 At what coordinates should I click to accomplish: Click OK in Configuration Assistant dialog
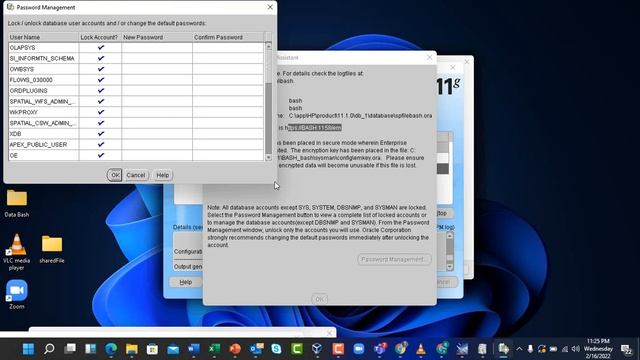click(319, 299)
